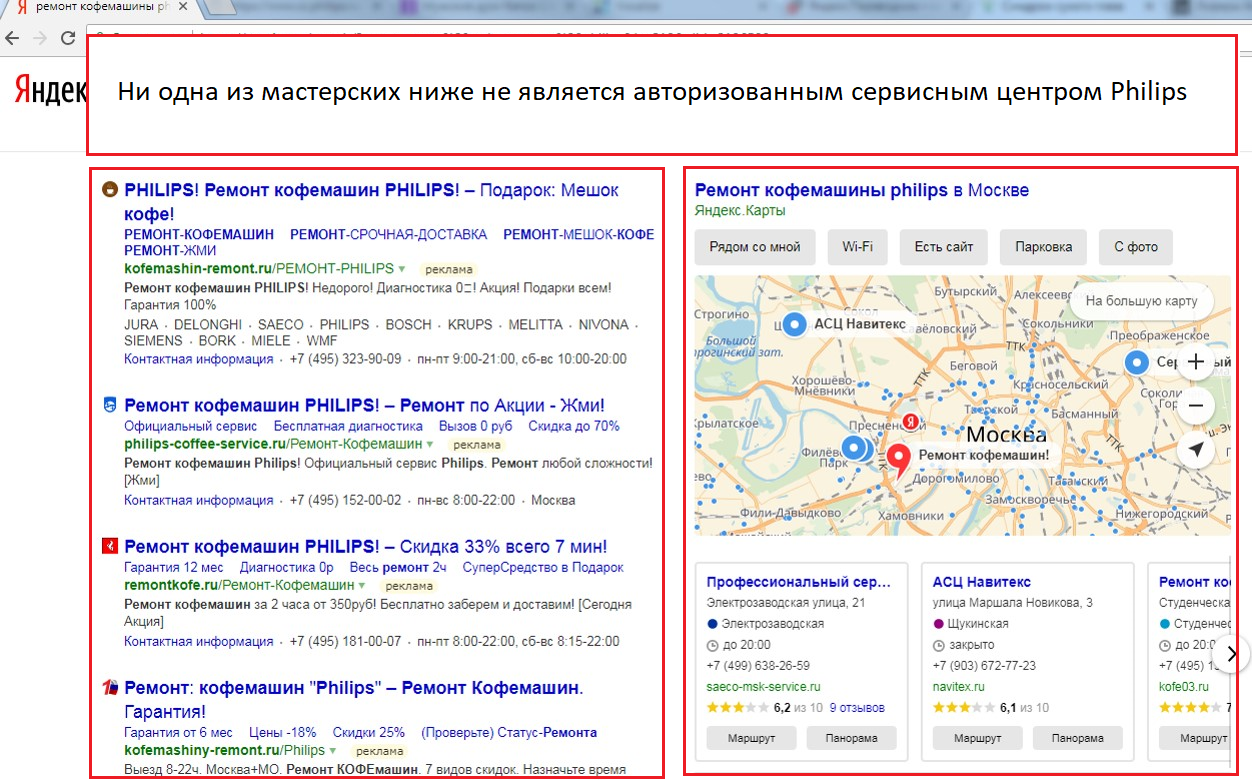Click 'Гарантия 12 мес' sitelink
Viewport: 1252px width, 780px height.
173,567
